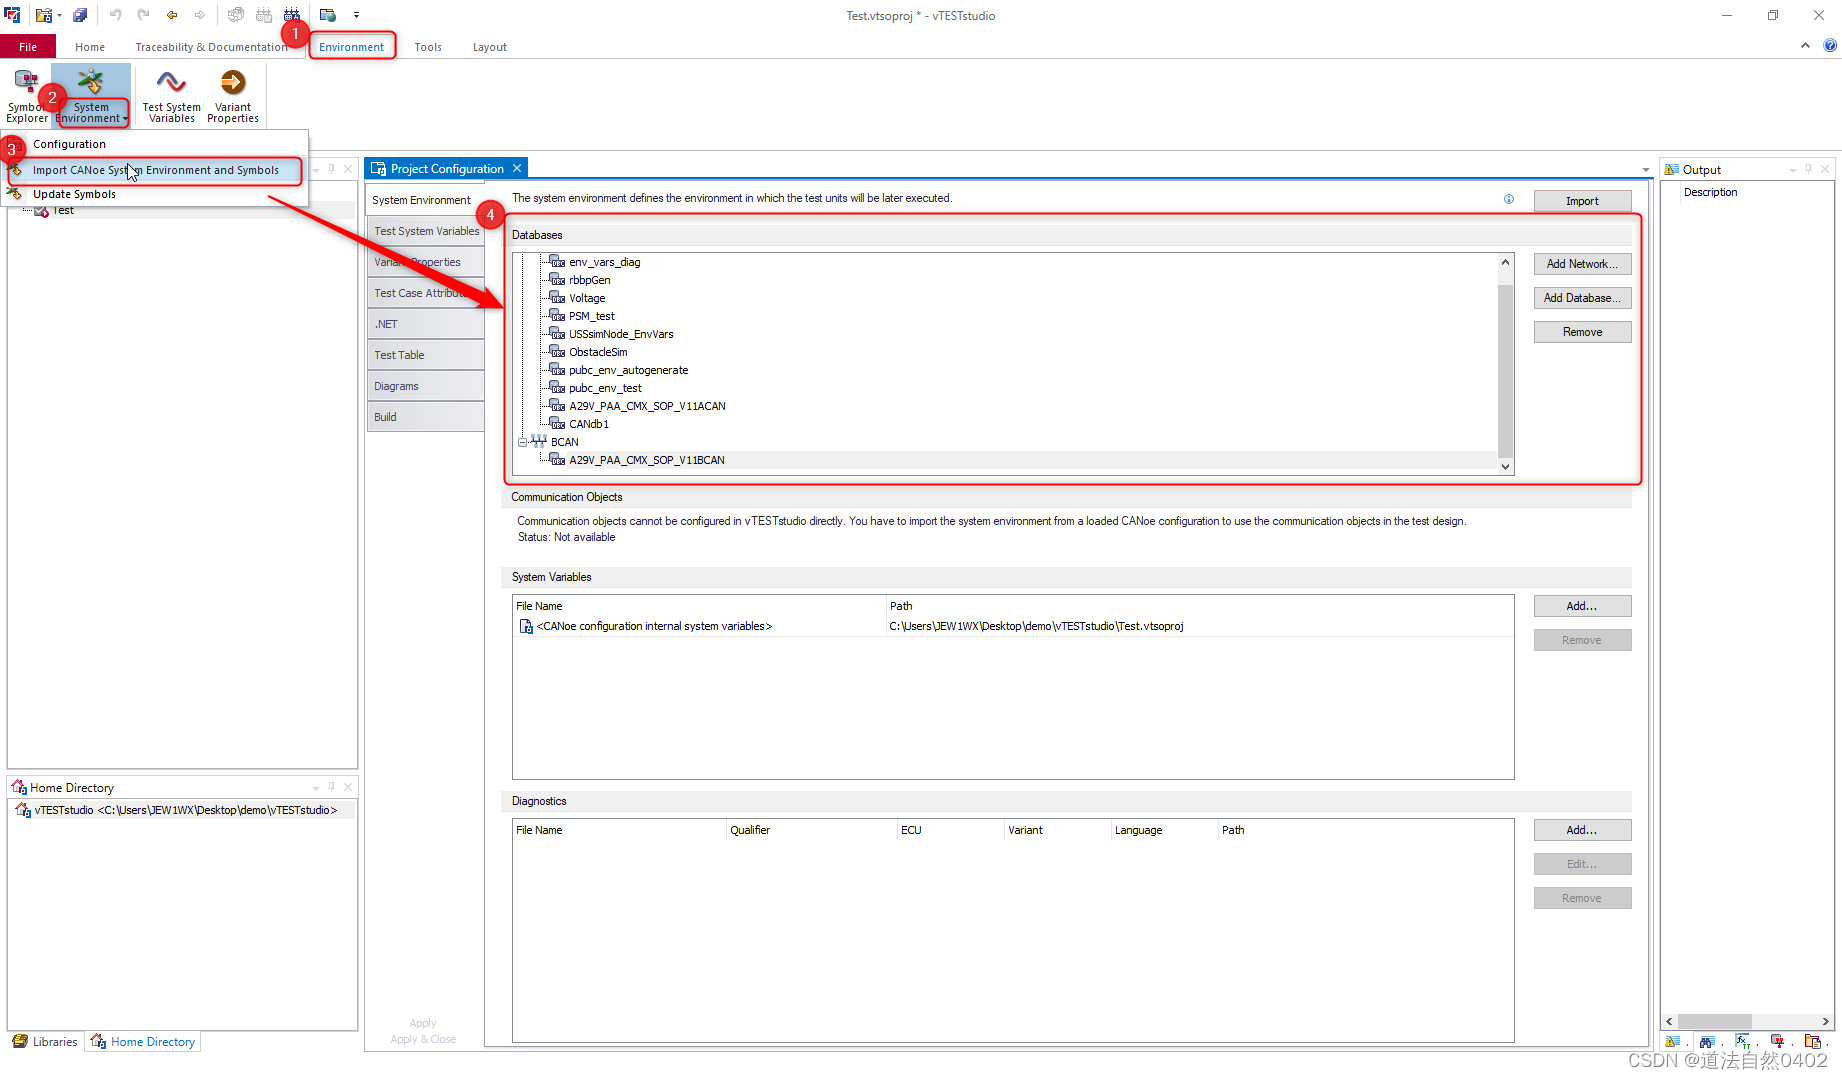
Task: Click the Undo icon in quick access toolbar
Action: 115,14
